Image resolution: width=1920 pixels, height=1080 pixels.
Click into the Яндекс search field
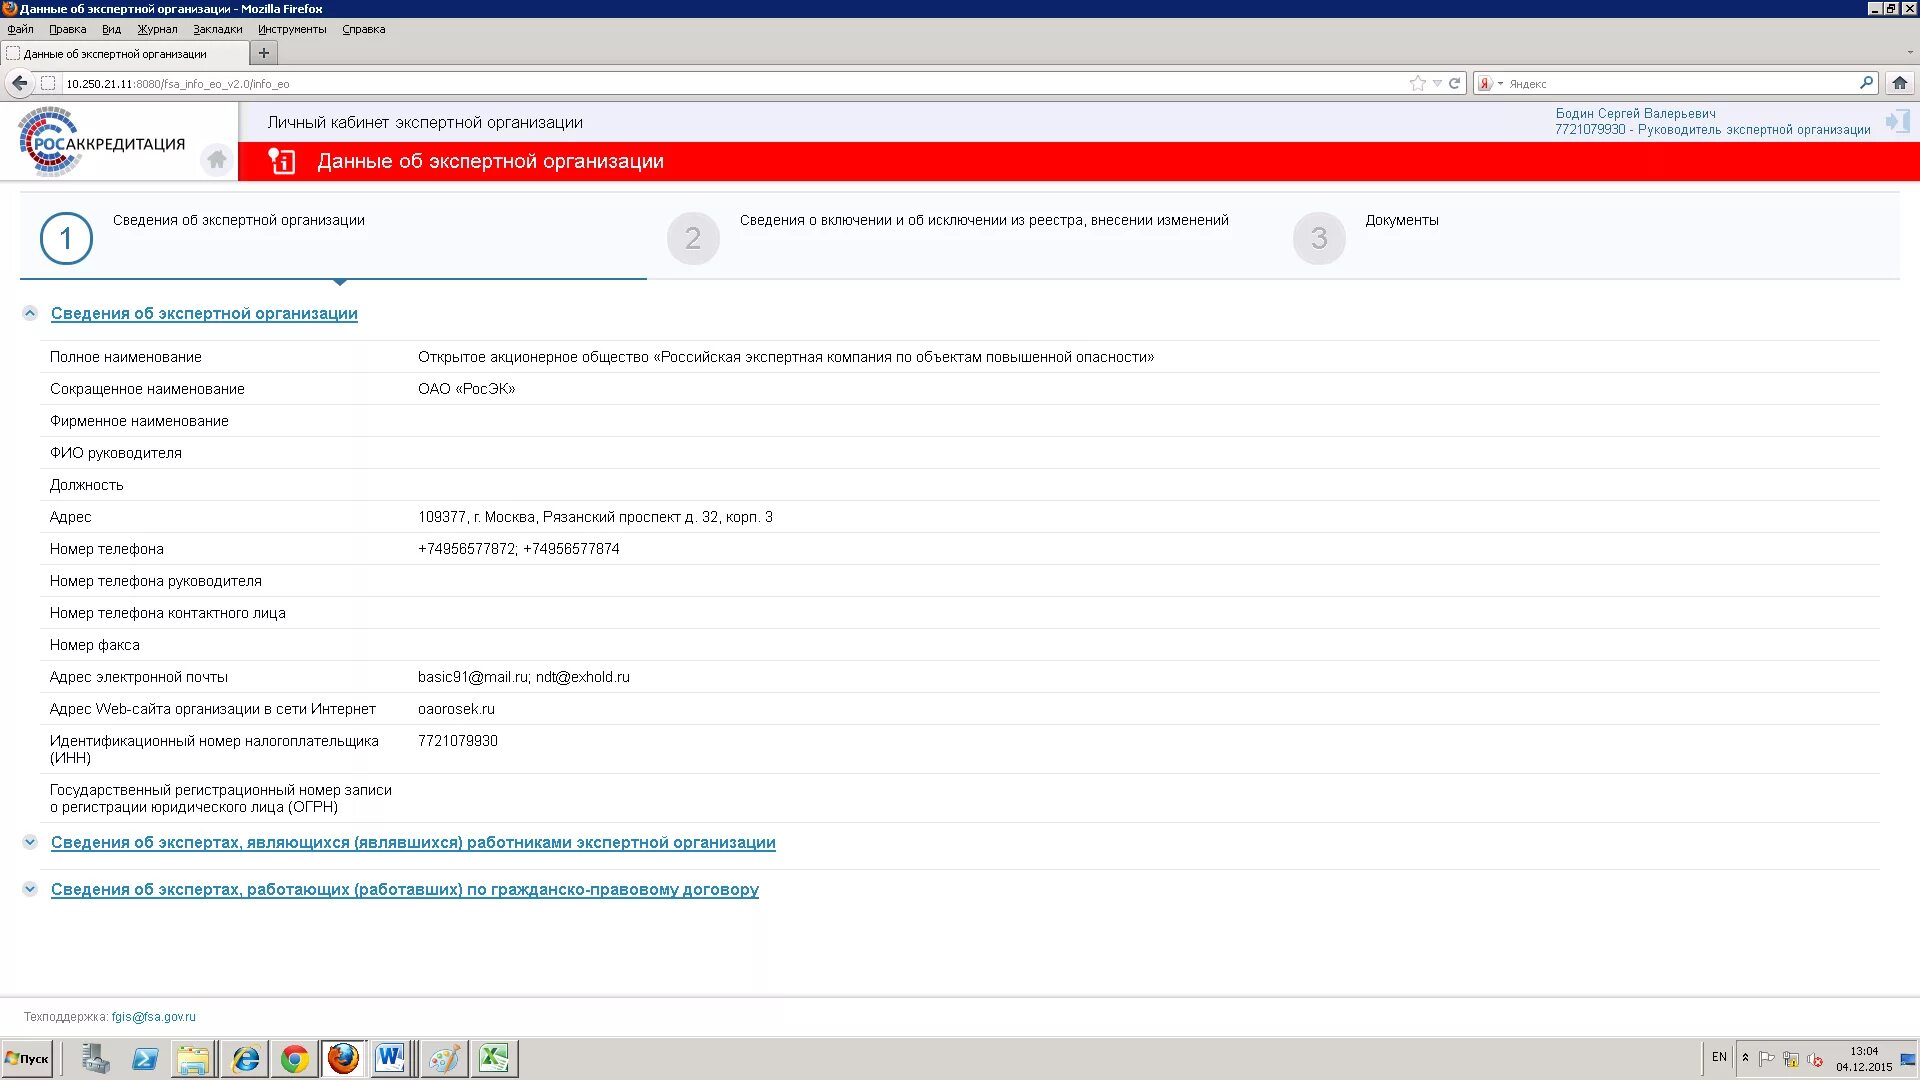(x=1680, y=84)
